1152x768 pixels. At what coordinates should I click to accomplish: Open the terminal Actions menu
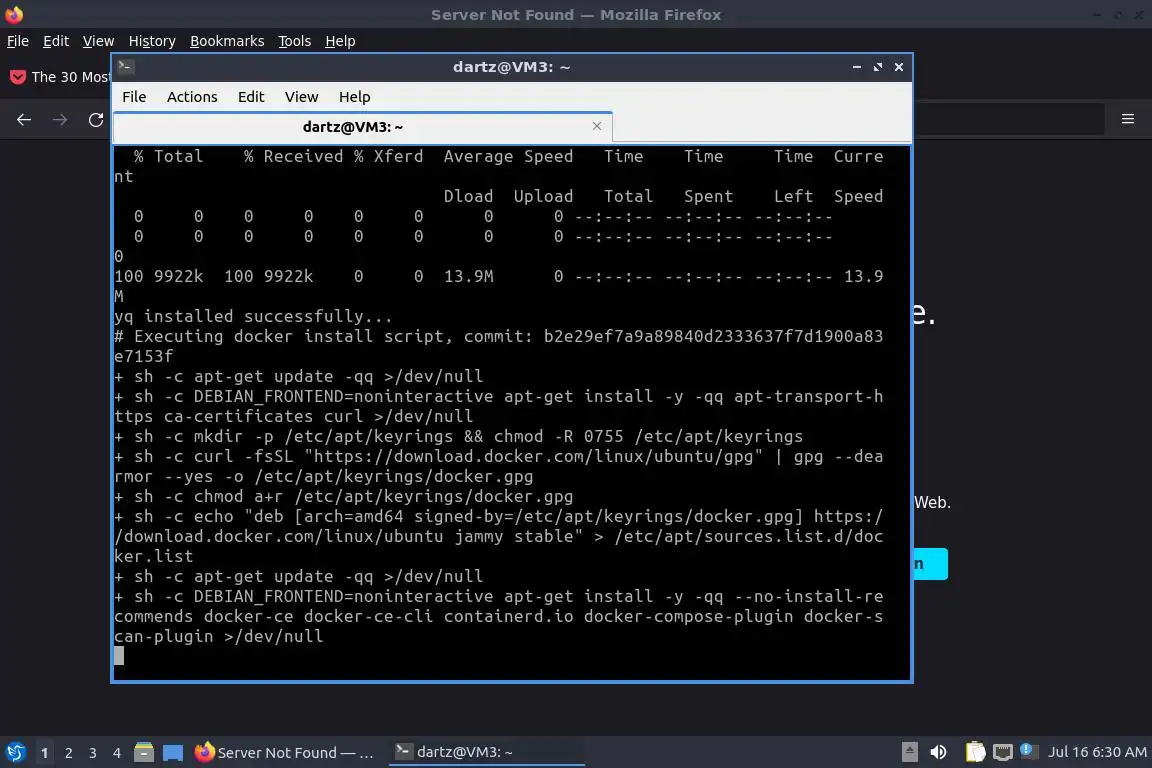(x=192, y=97)
